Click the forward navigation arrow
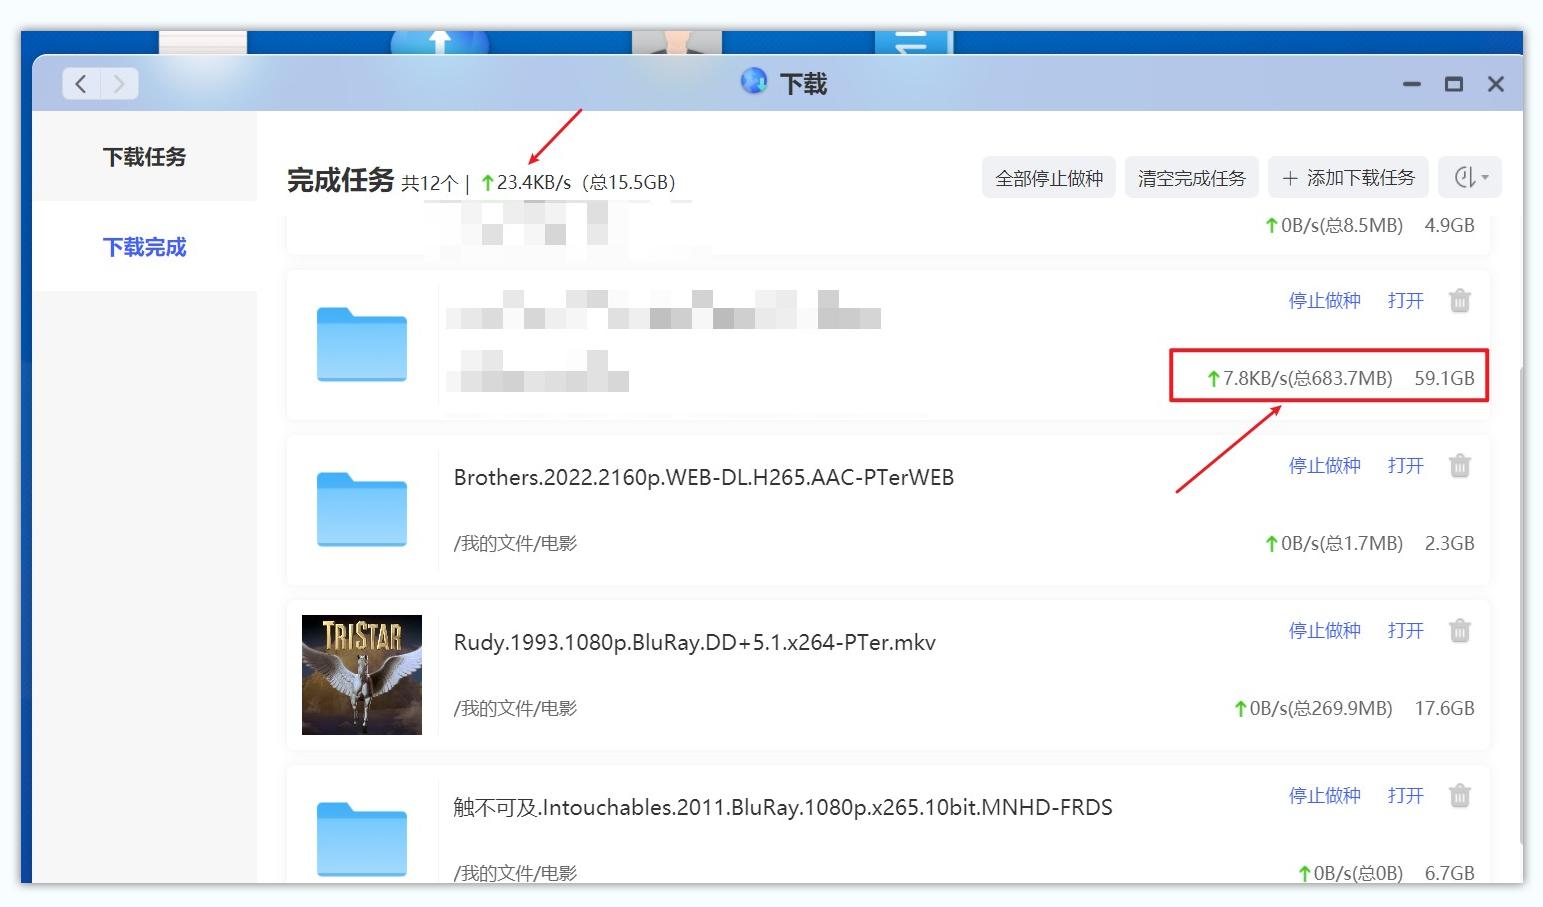This screenshot has height=907, width=1543. tap(119, 84)
